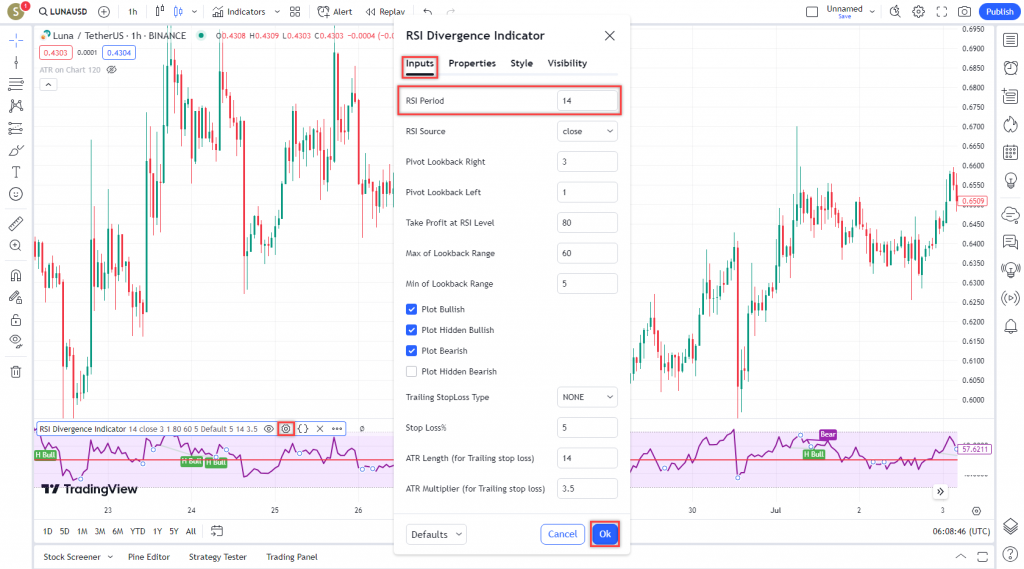The width and height of the screenshot is (1024, 569).
Task: Open the watchlist panel icon
Action: click(1010, 41)
